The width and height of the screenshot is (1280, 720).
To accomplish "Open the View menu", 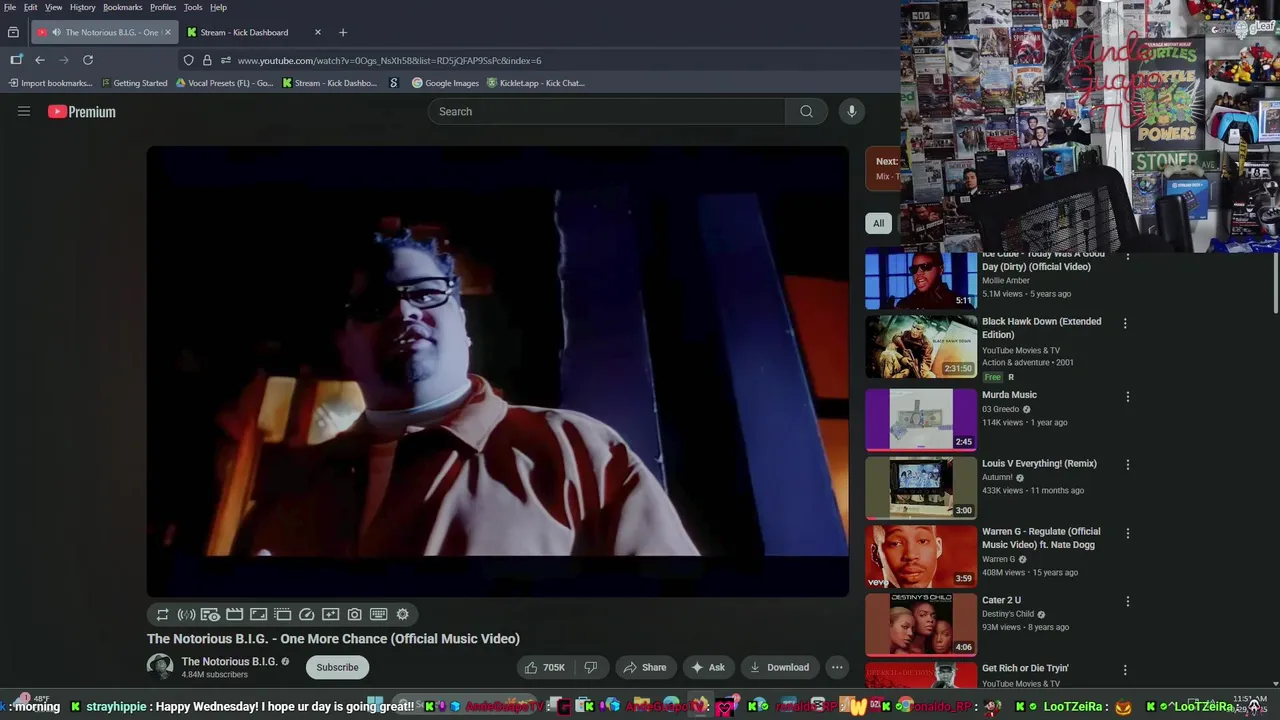I will [x=53, y=7].
